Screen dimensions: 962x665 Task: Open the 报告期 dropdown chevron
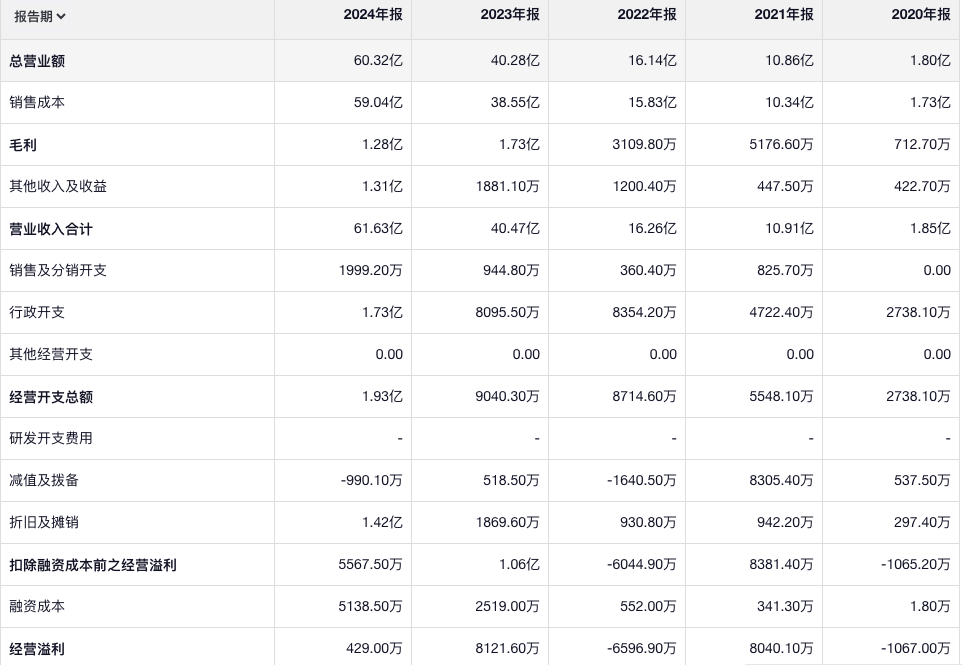click(x=62, y=16)
